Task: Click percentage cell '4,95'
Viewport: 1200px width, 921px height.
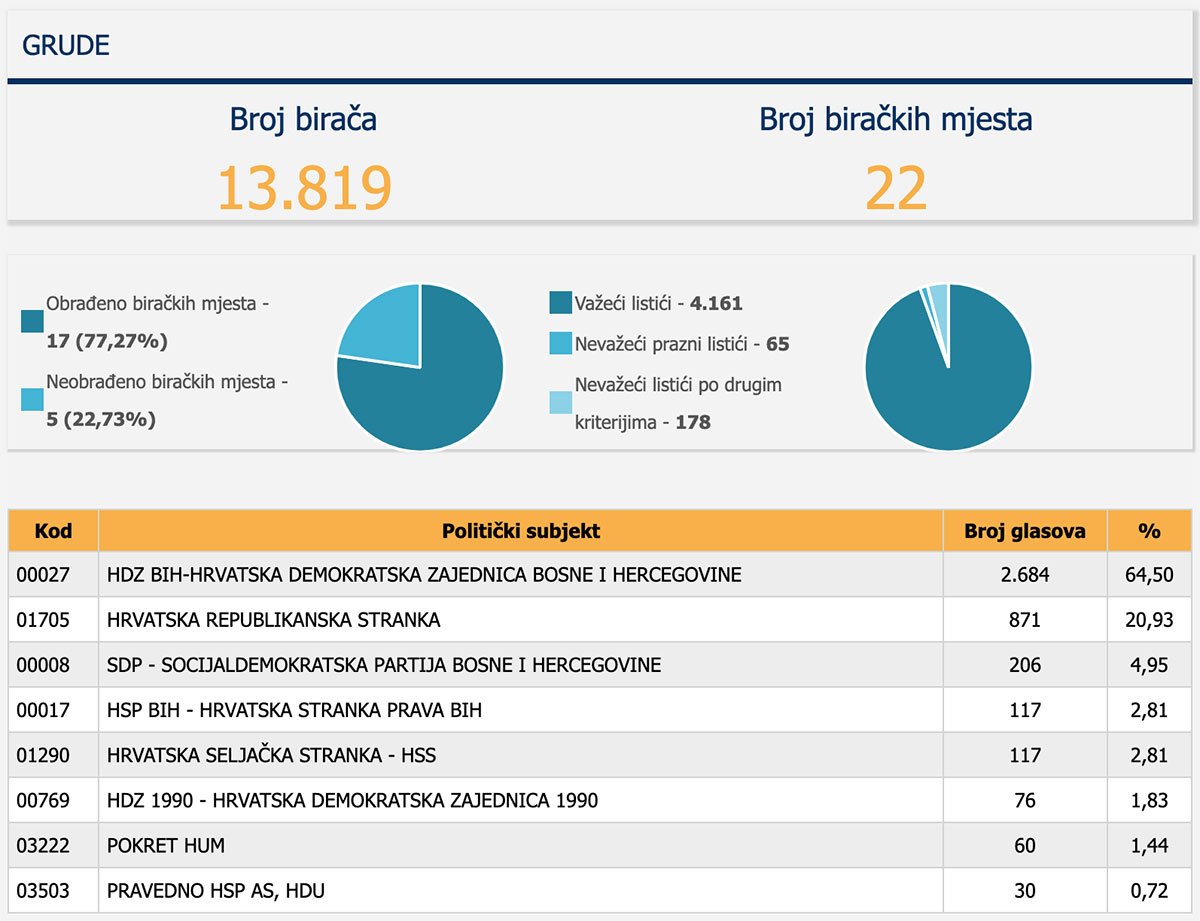Action: [1150, 665]
